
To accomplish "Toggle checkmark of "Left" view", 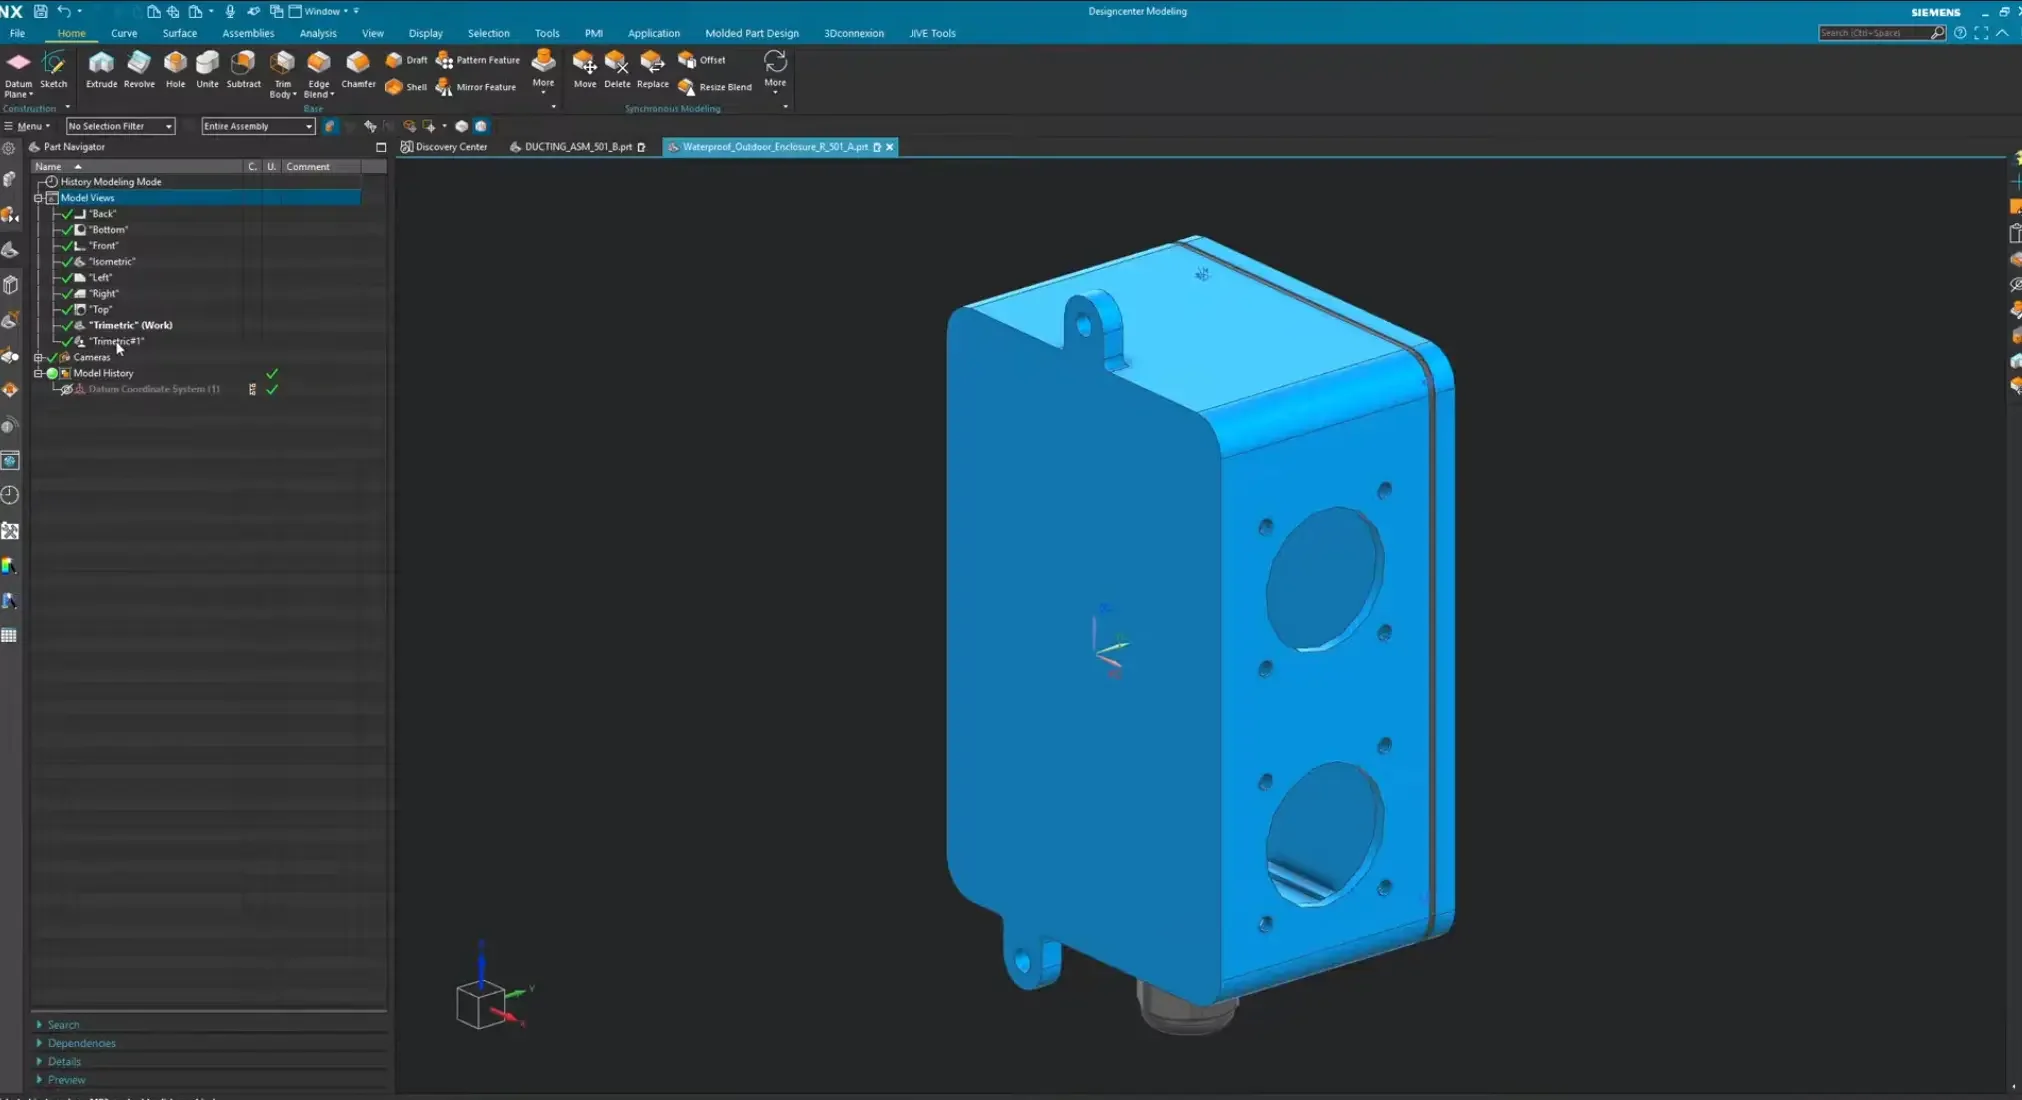I will tap(68, 278).
